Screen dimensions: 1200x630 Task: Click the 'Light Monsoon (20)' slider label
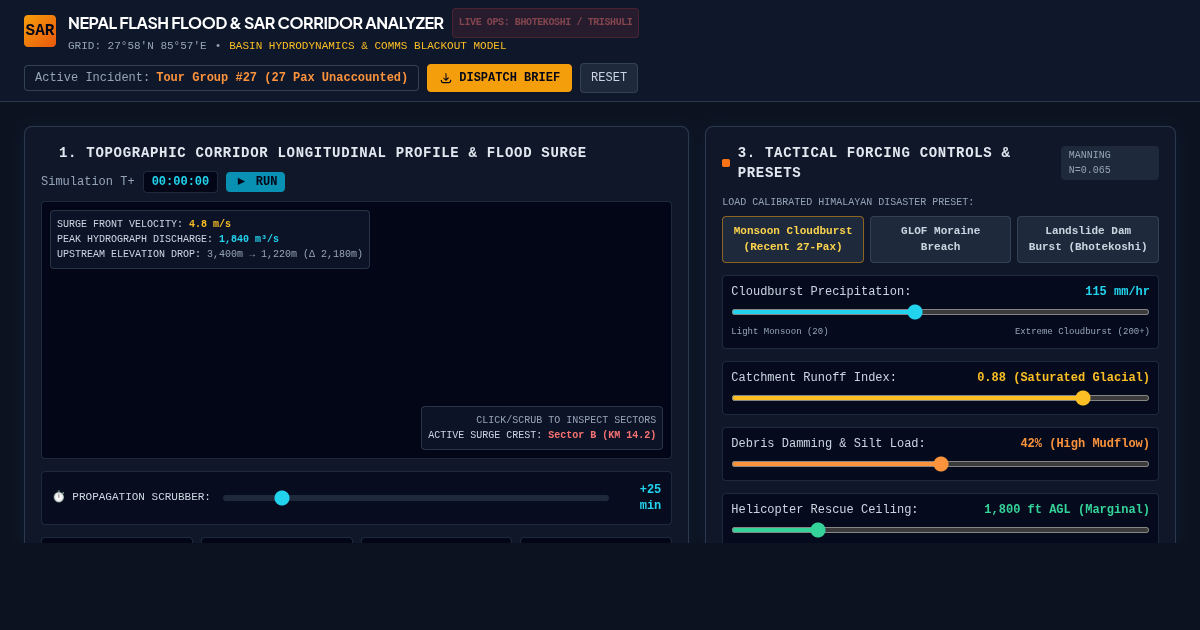tap(780, 332)
